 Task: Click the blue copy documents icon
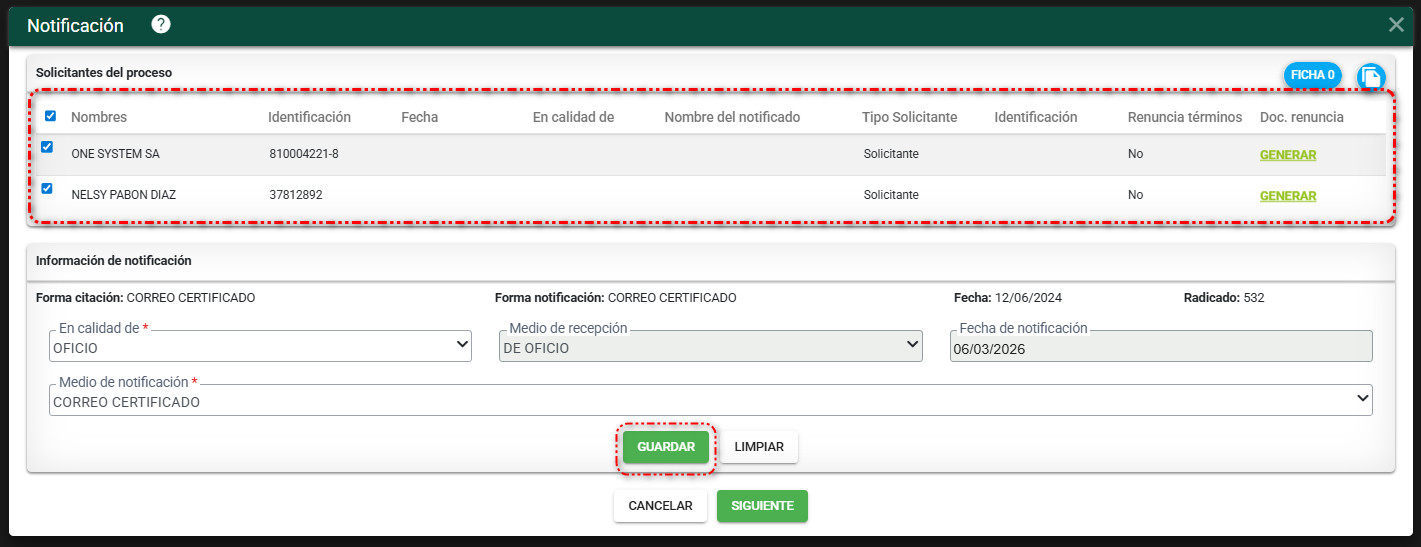[1370, 76]
